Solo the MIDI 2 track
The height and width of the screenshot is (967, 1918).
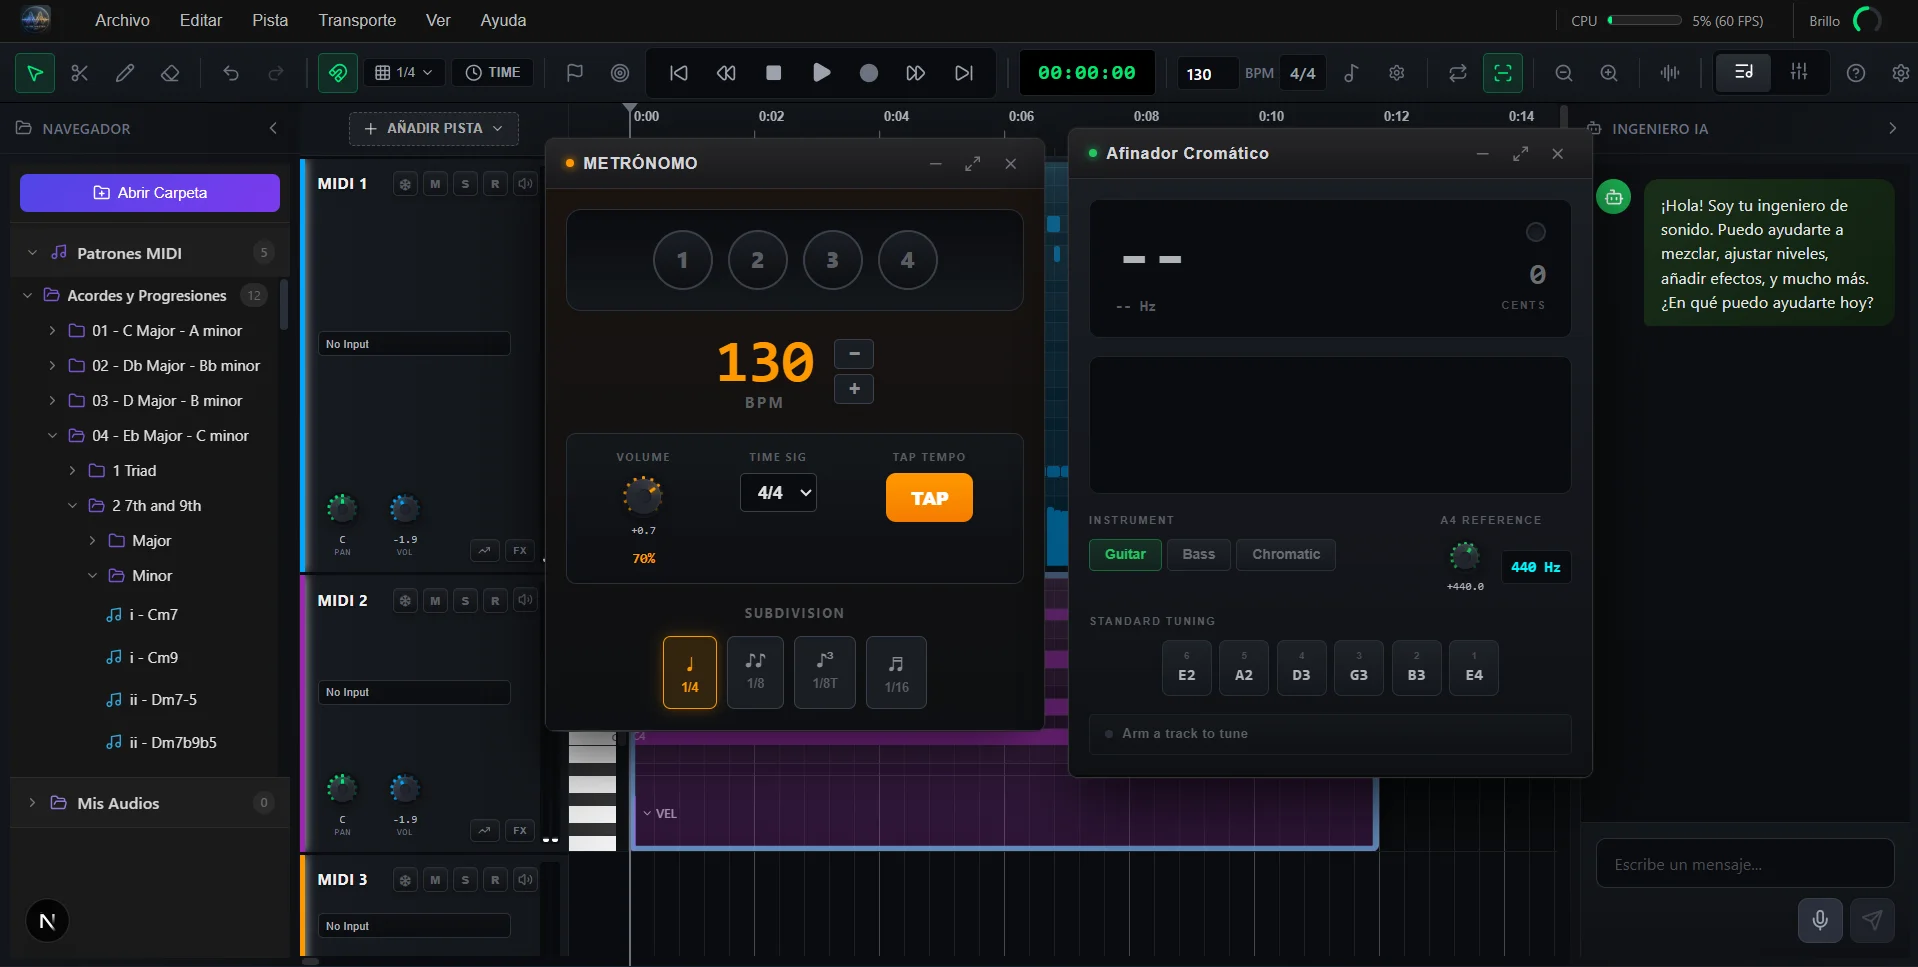(465, 601)
